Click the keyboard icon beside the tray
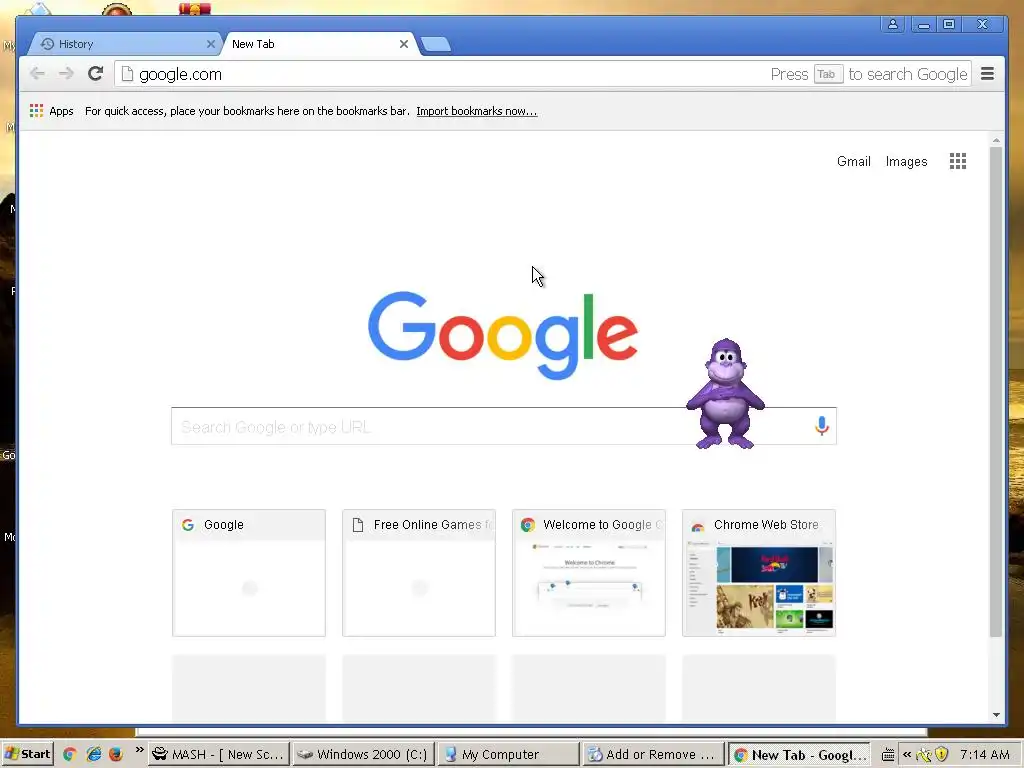Viewport: 1024px width, 768px height. click(888, 755)
